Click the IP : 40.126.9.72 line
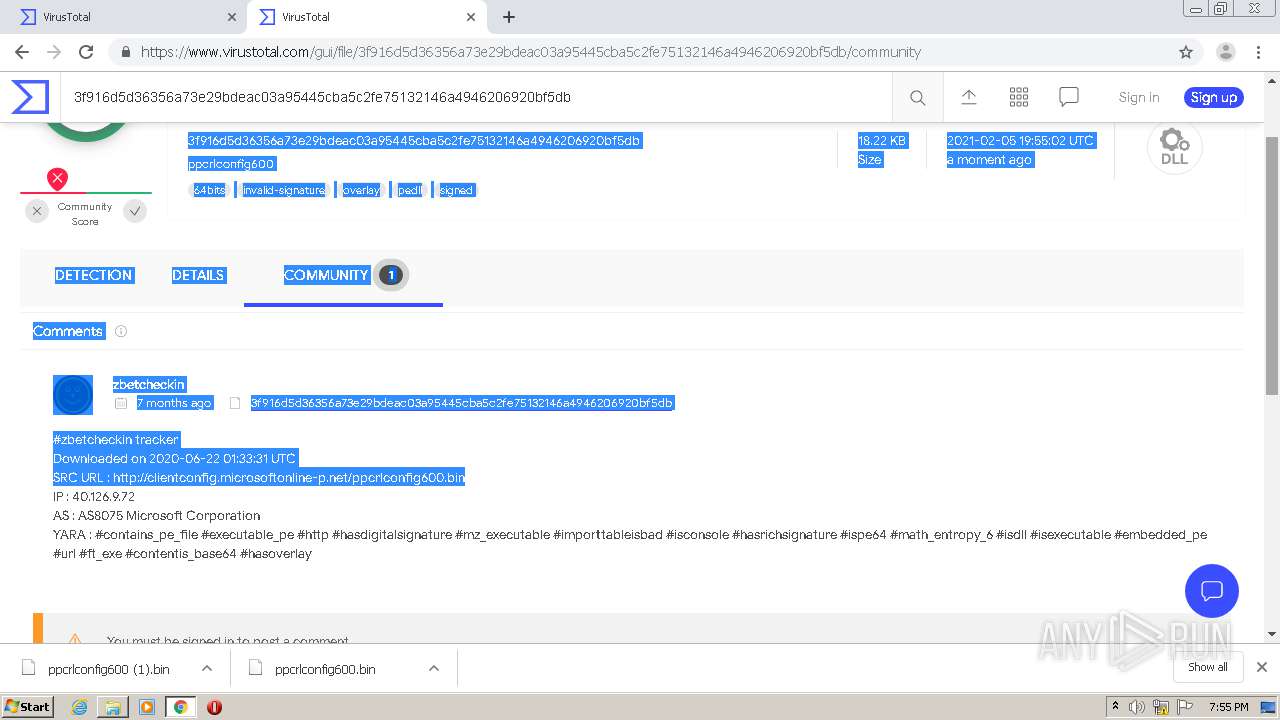1280x720 pixels. point(94,496)
